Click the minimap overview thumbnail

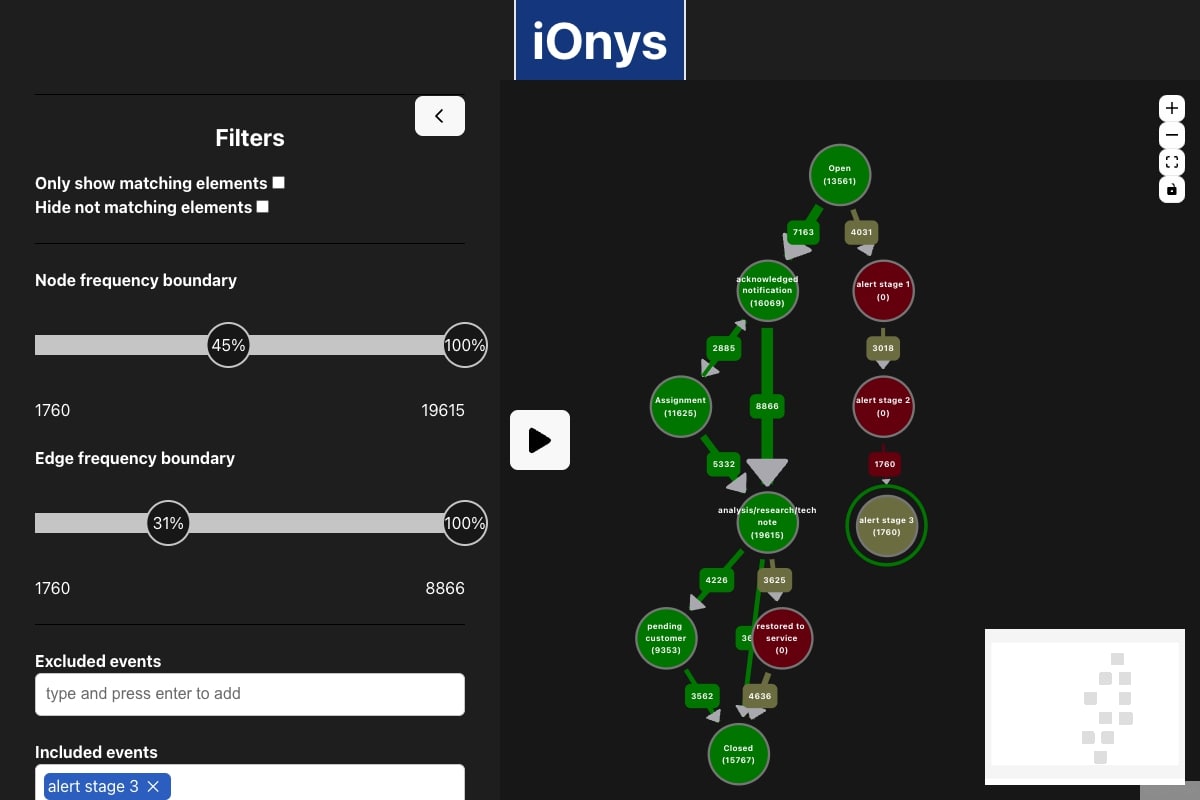tap(1084, 706)
